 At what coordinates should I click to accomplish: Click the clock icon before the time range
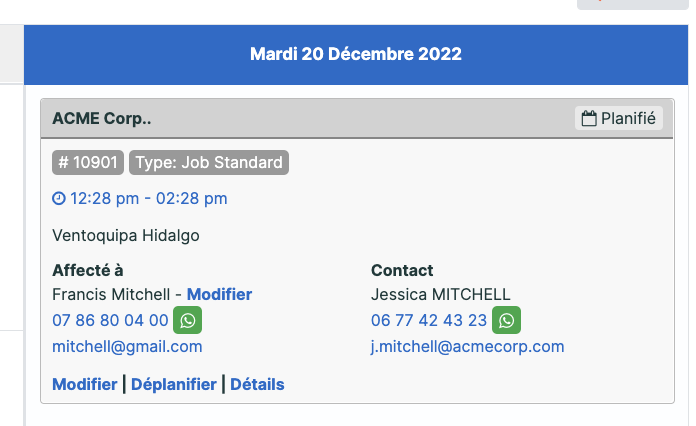pyautogui.click(x=59, y=198)
